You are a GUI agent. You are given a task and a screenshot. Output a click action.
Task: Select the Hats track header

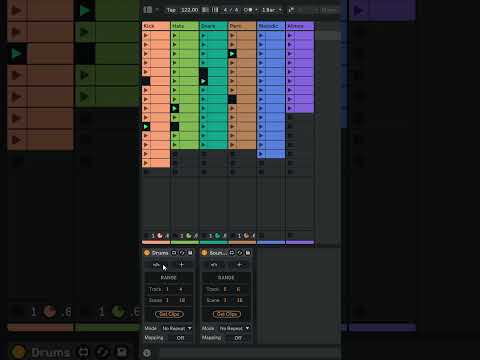coord(185,26)
